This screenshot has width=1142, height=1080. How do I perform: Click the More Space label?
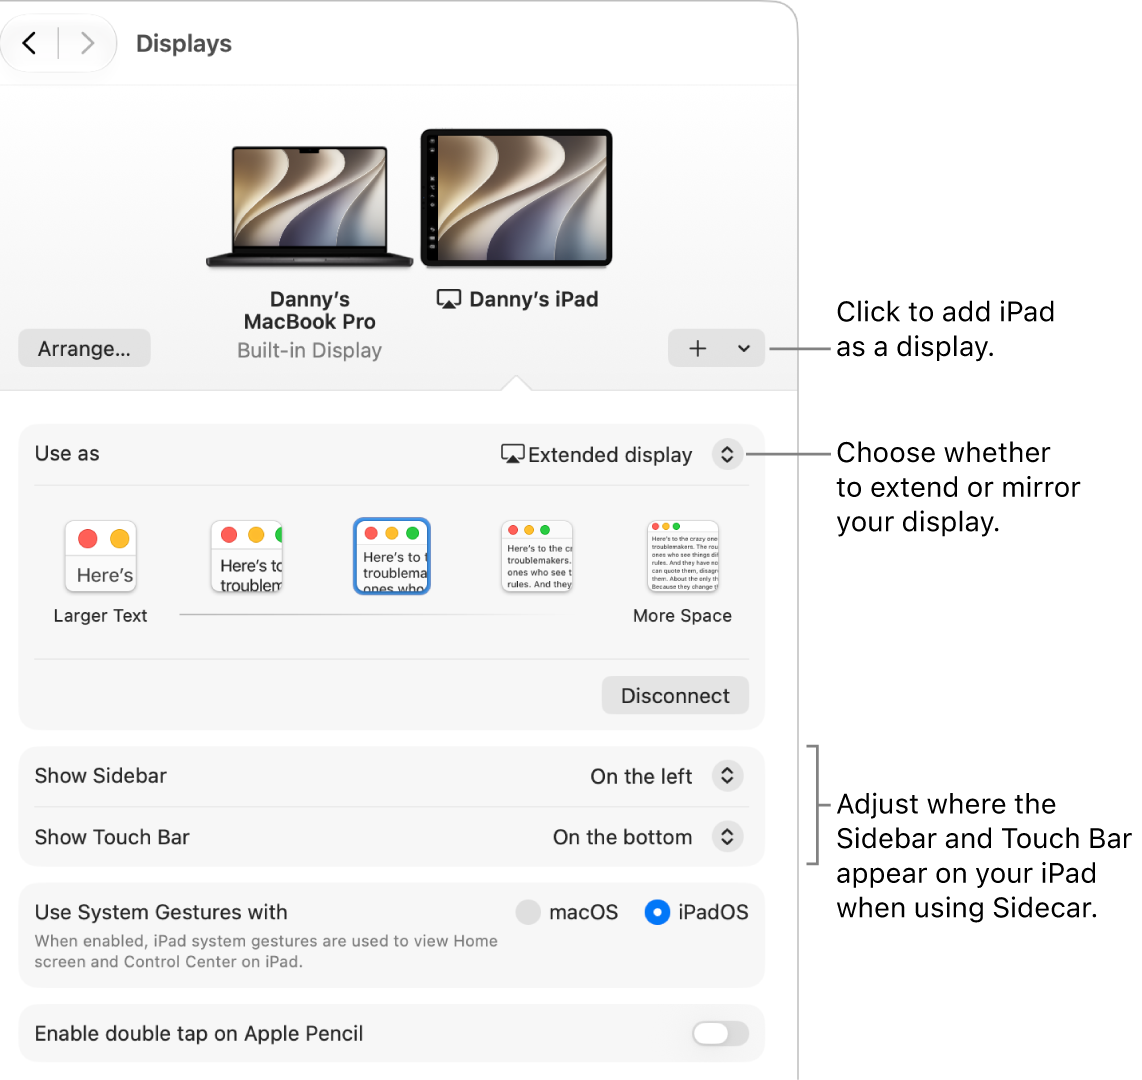click(x=682, y=616)
